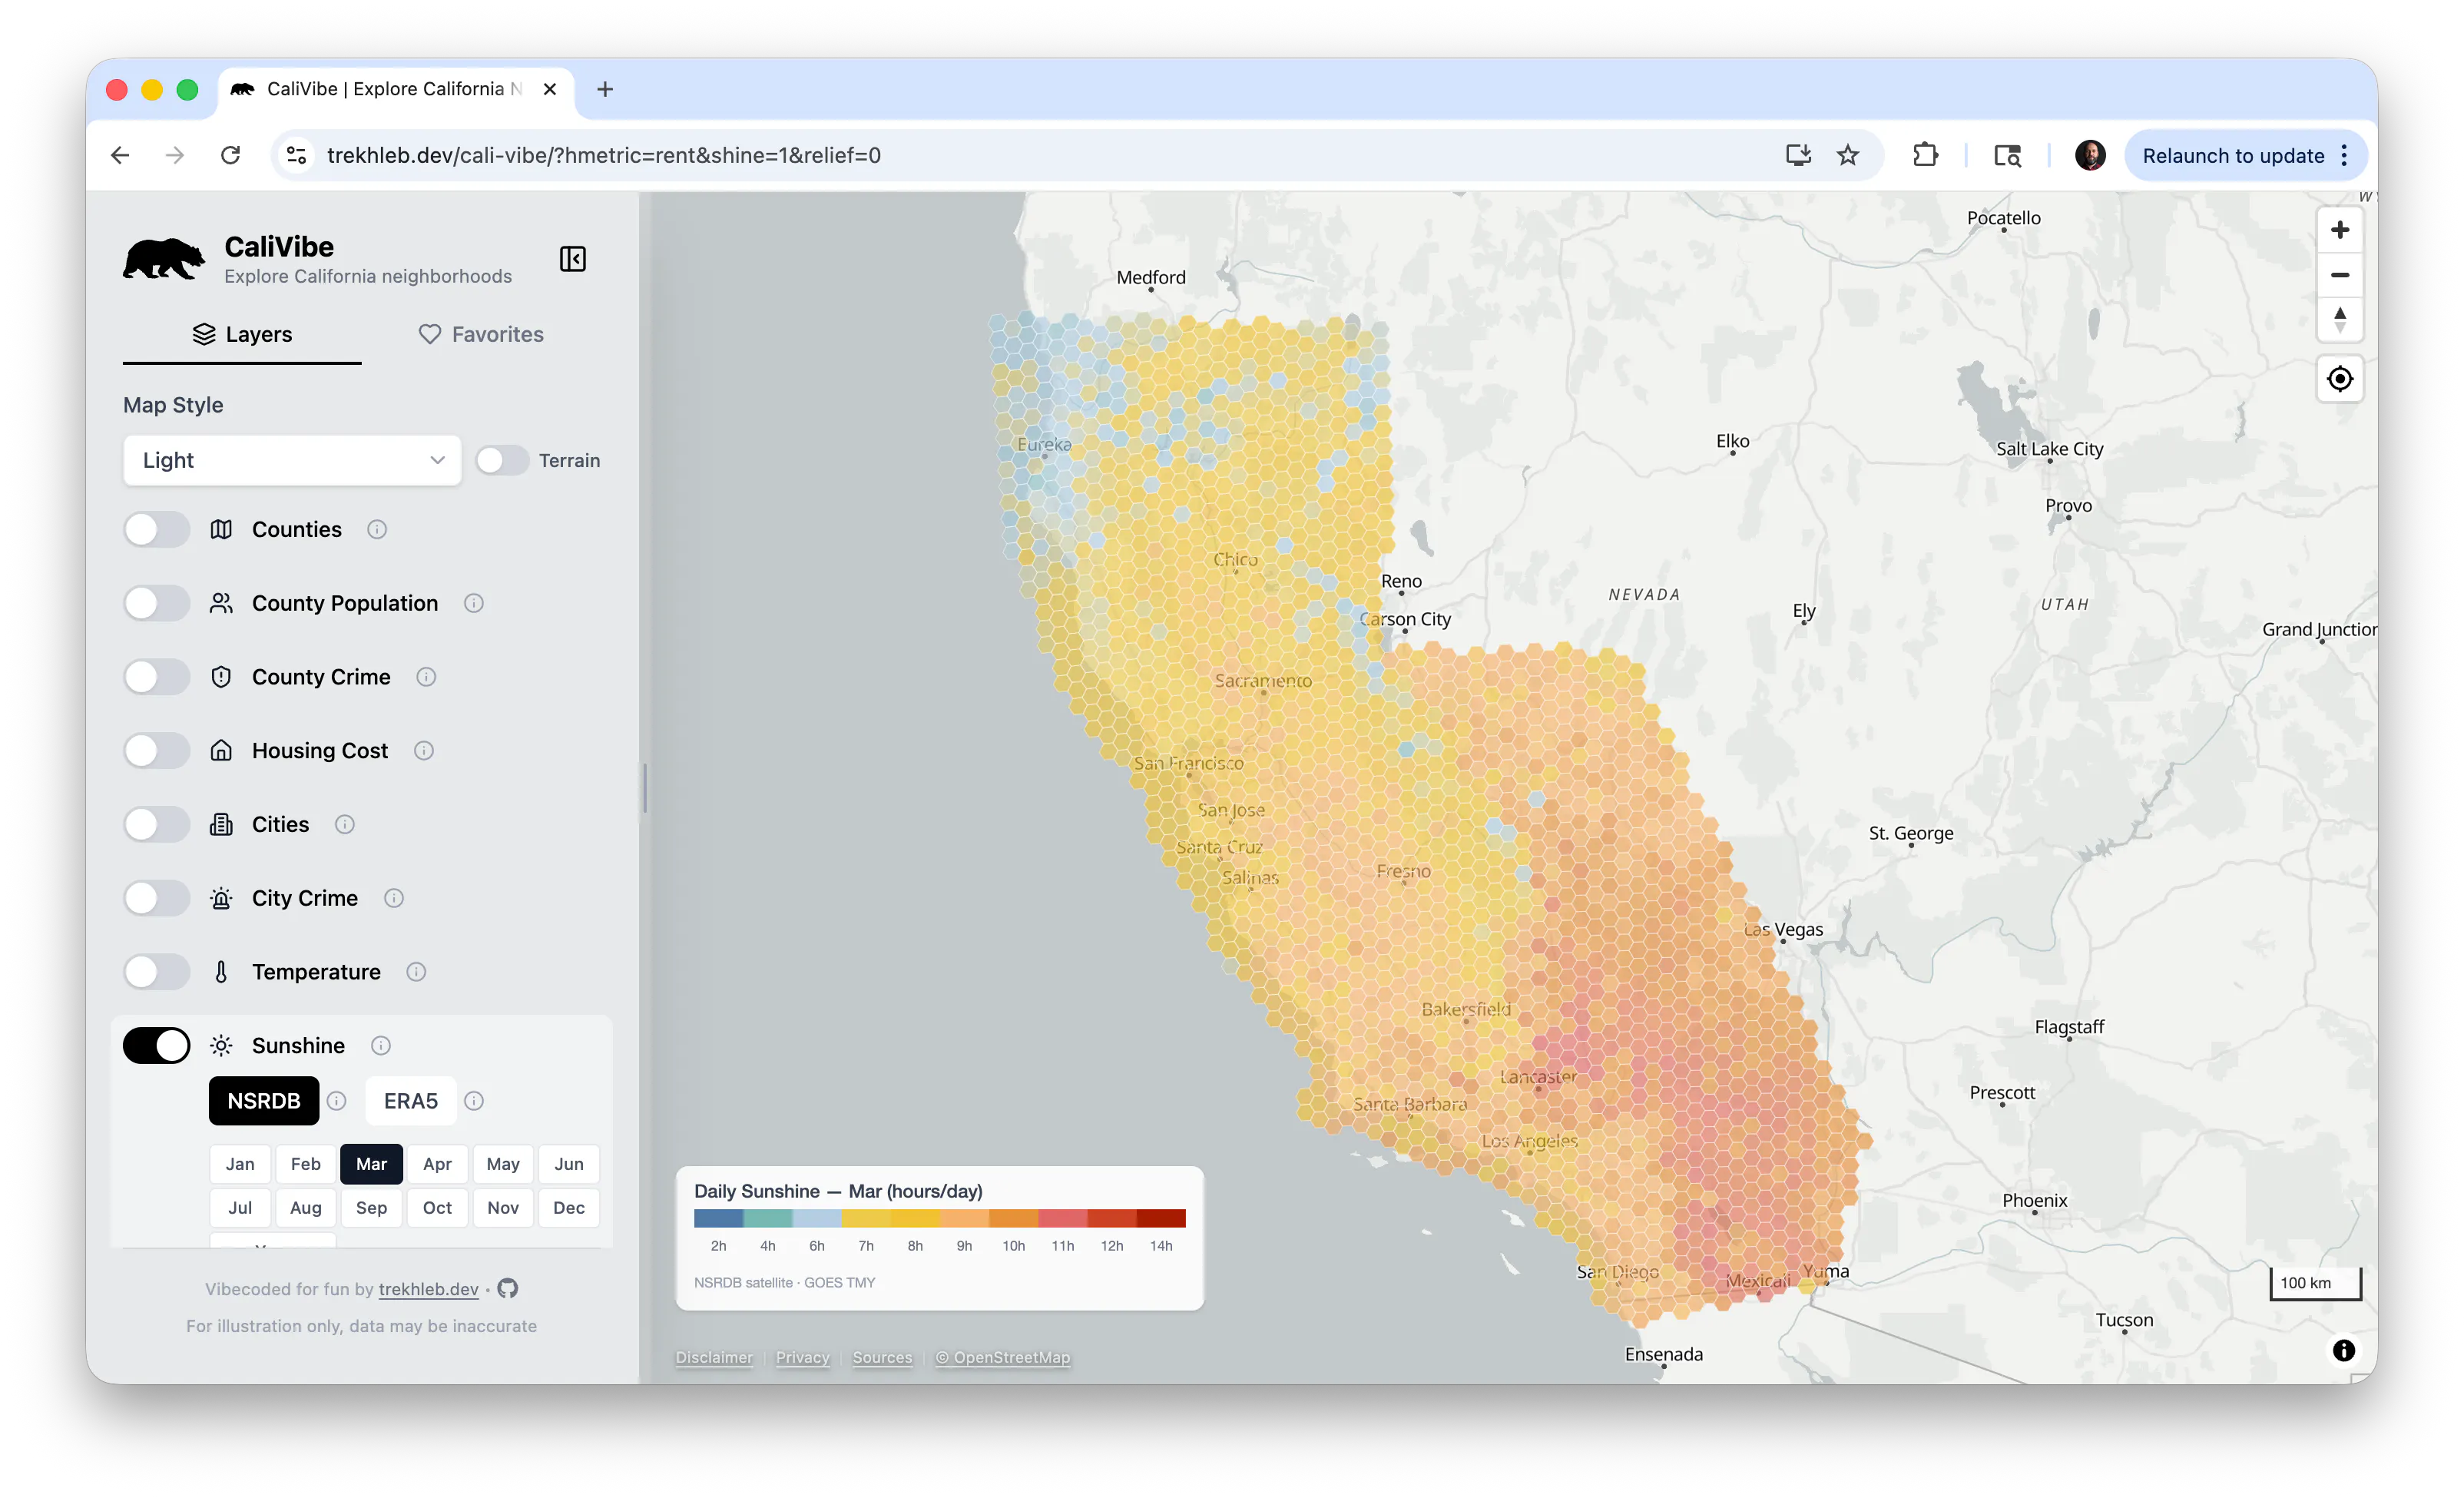Enable City Crime layer toggle

coord(156,898)
